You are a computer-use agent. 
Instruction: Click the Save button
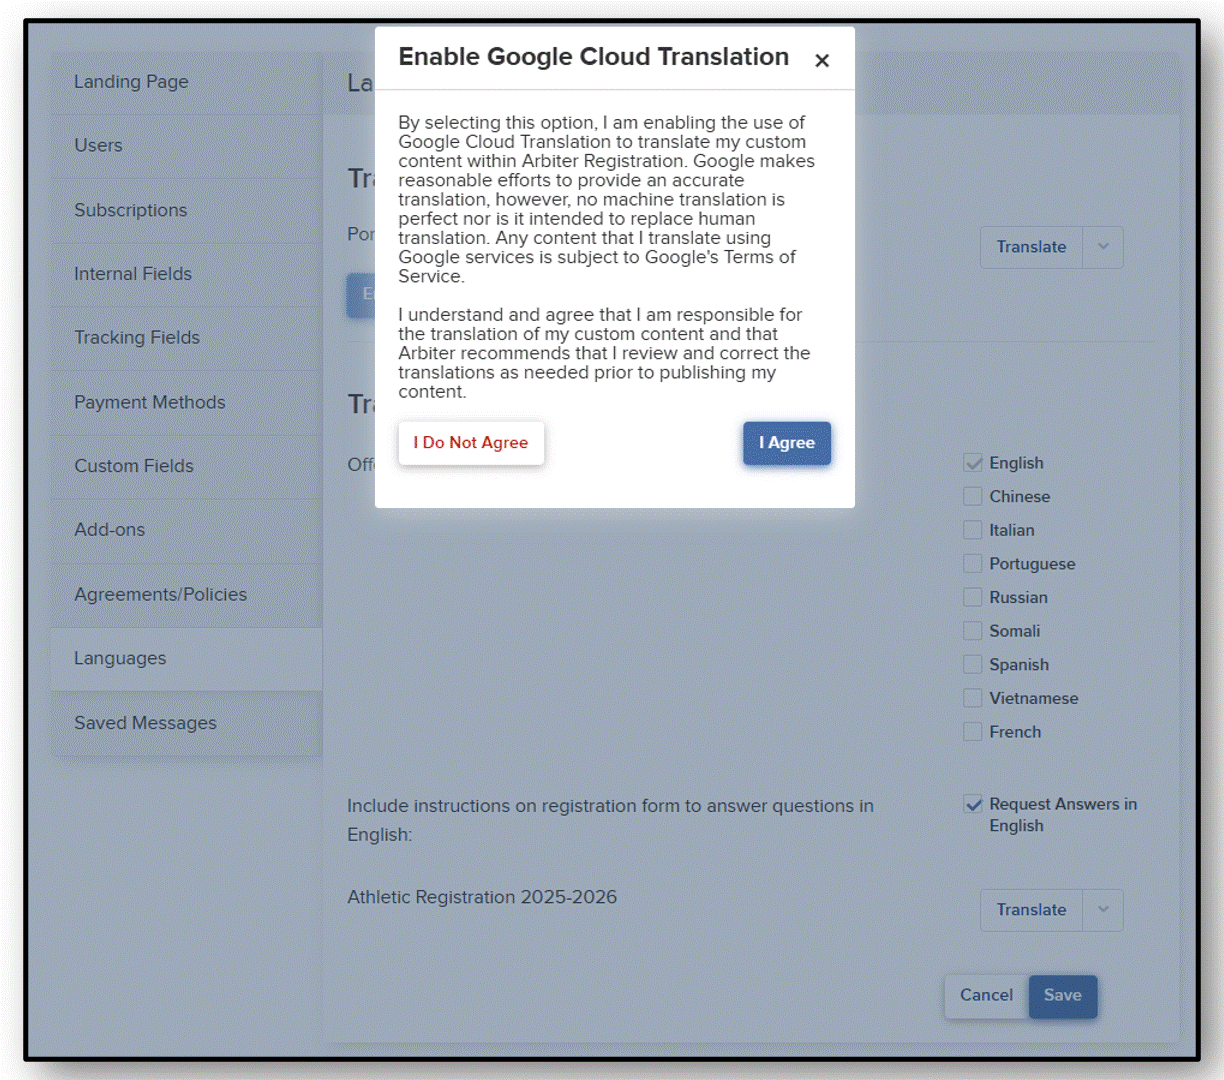(x=1063, y=996)
